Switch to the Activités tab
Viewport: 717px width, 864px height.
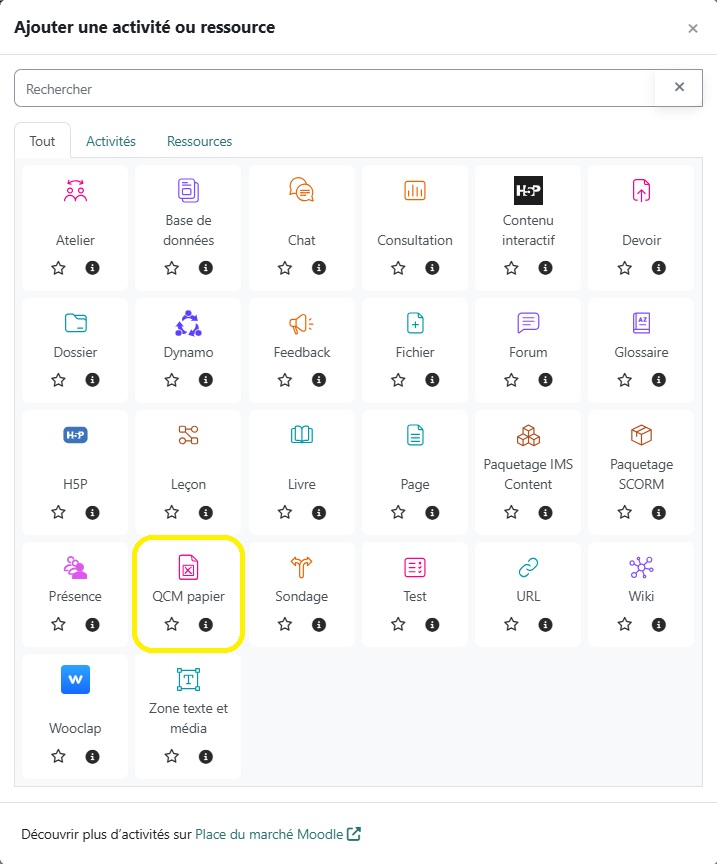[111, 141]
